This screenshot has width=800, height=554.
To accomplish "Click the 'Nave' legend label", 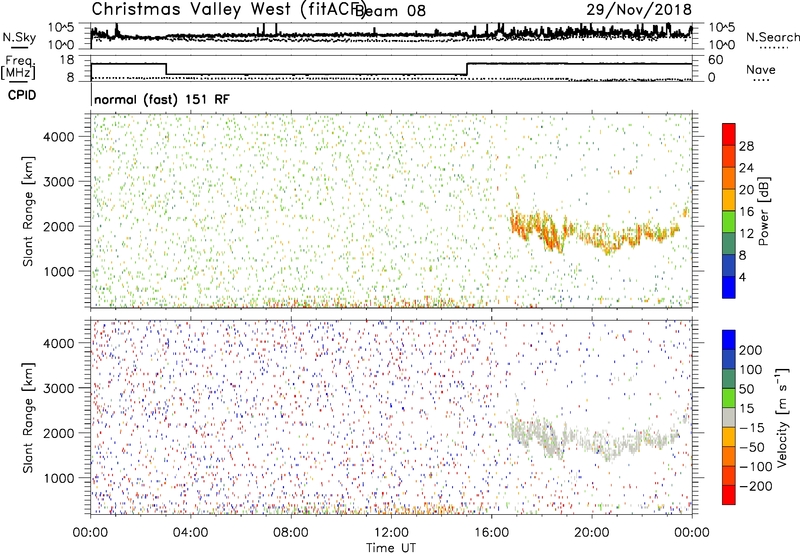I will (x=761, y=69).
